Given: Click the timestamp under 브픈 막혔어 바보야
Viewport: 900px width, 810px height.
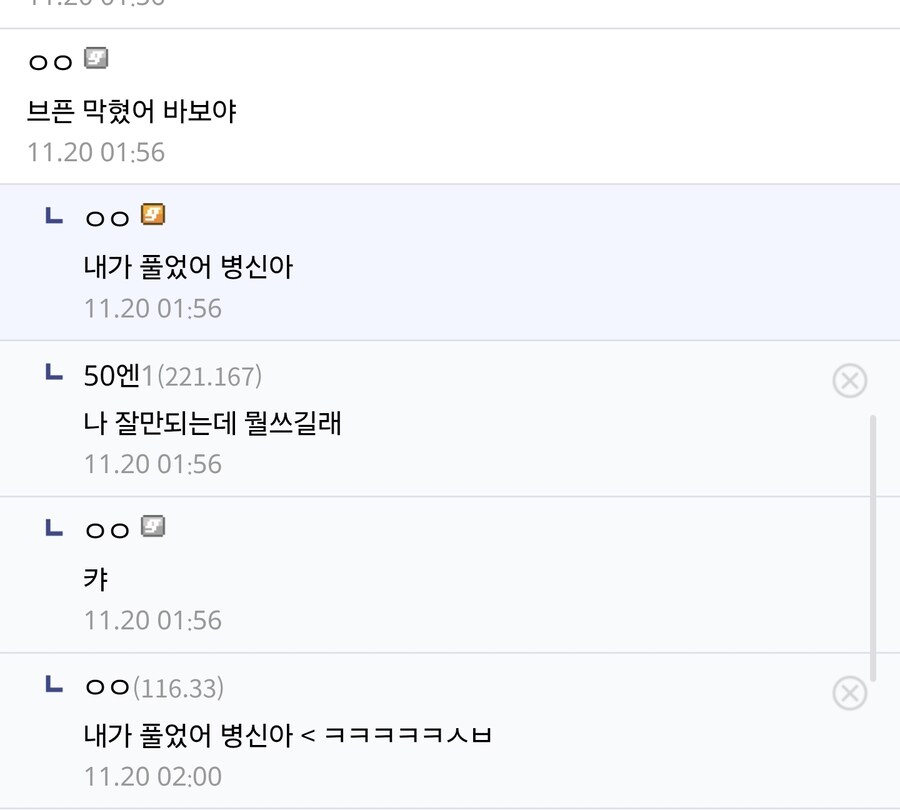Looking at the screenshot, I should 96,152.
